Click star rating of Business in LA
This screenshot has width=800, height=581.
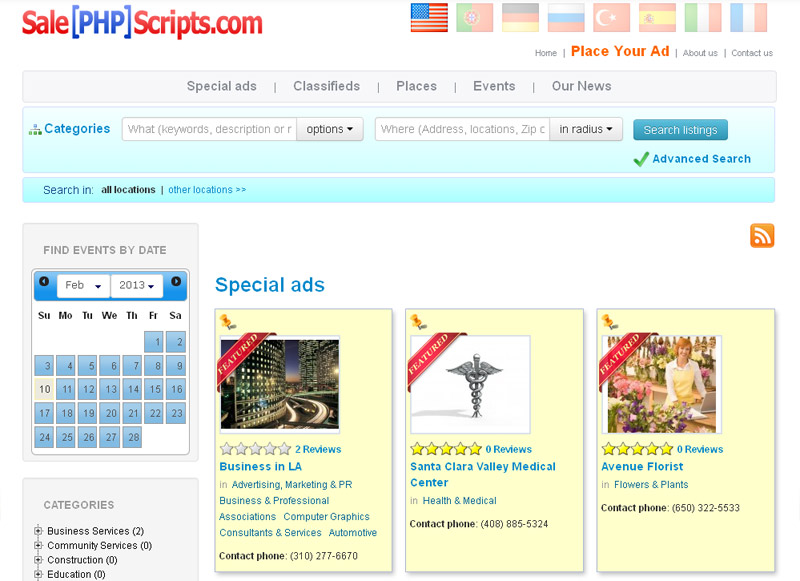[255, 449]
